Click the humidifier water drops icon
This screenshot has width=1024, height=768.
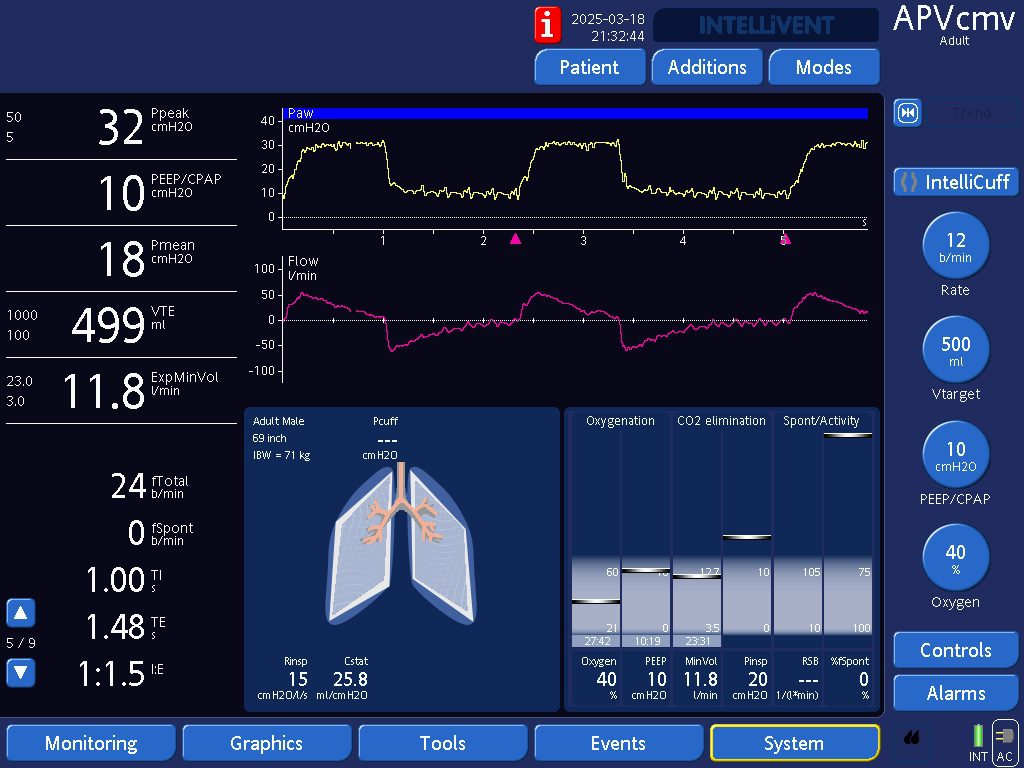[911, 739]
